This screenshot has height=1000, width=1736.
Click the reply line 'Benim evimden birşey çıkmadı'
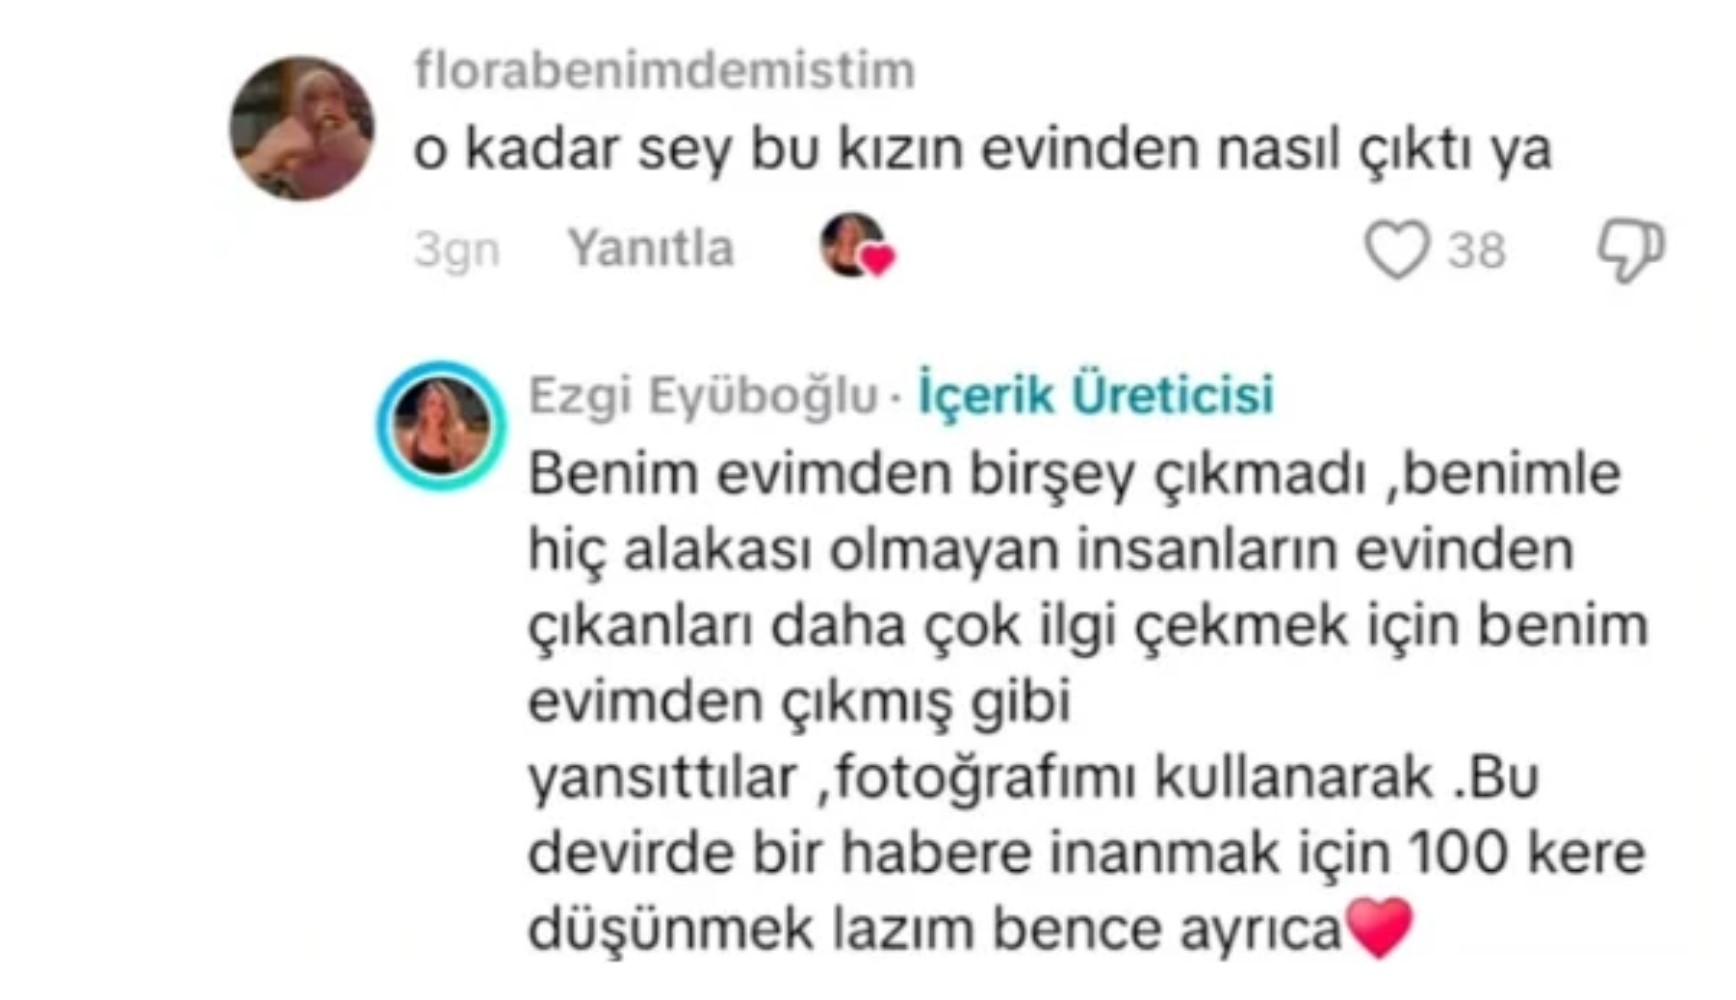947,474
